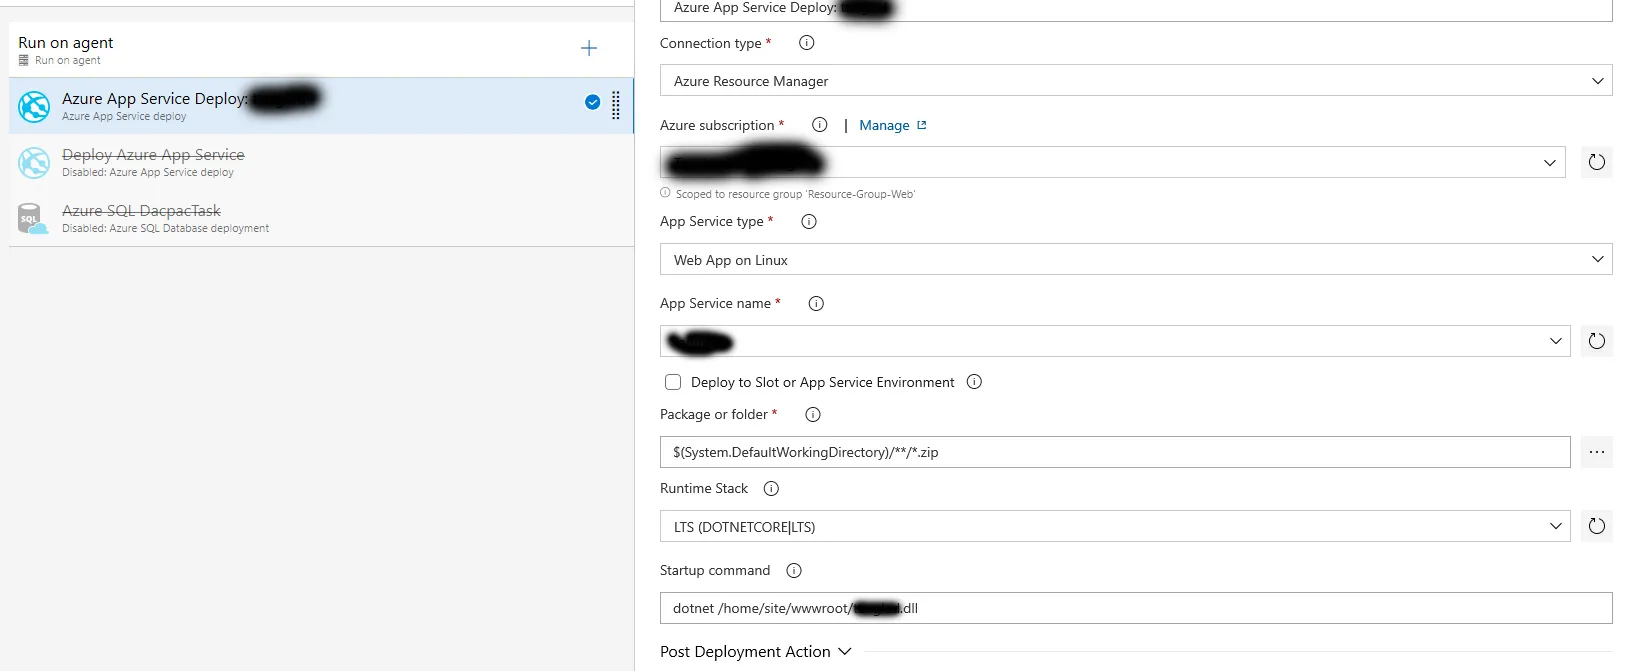This screenshot has height=671, width=1629.
Task: Open the Runtime Stack dropdown
Action: click(1115, 527)
